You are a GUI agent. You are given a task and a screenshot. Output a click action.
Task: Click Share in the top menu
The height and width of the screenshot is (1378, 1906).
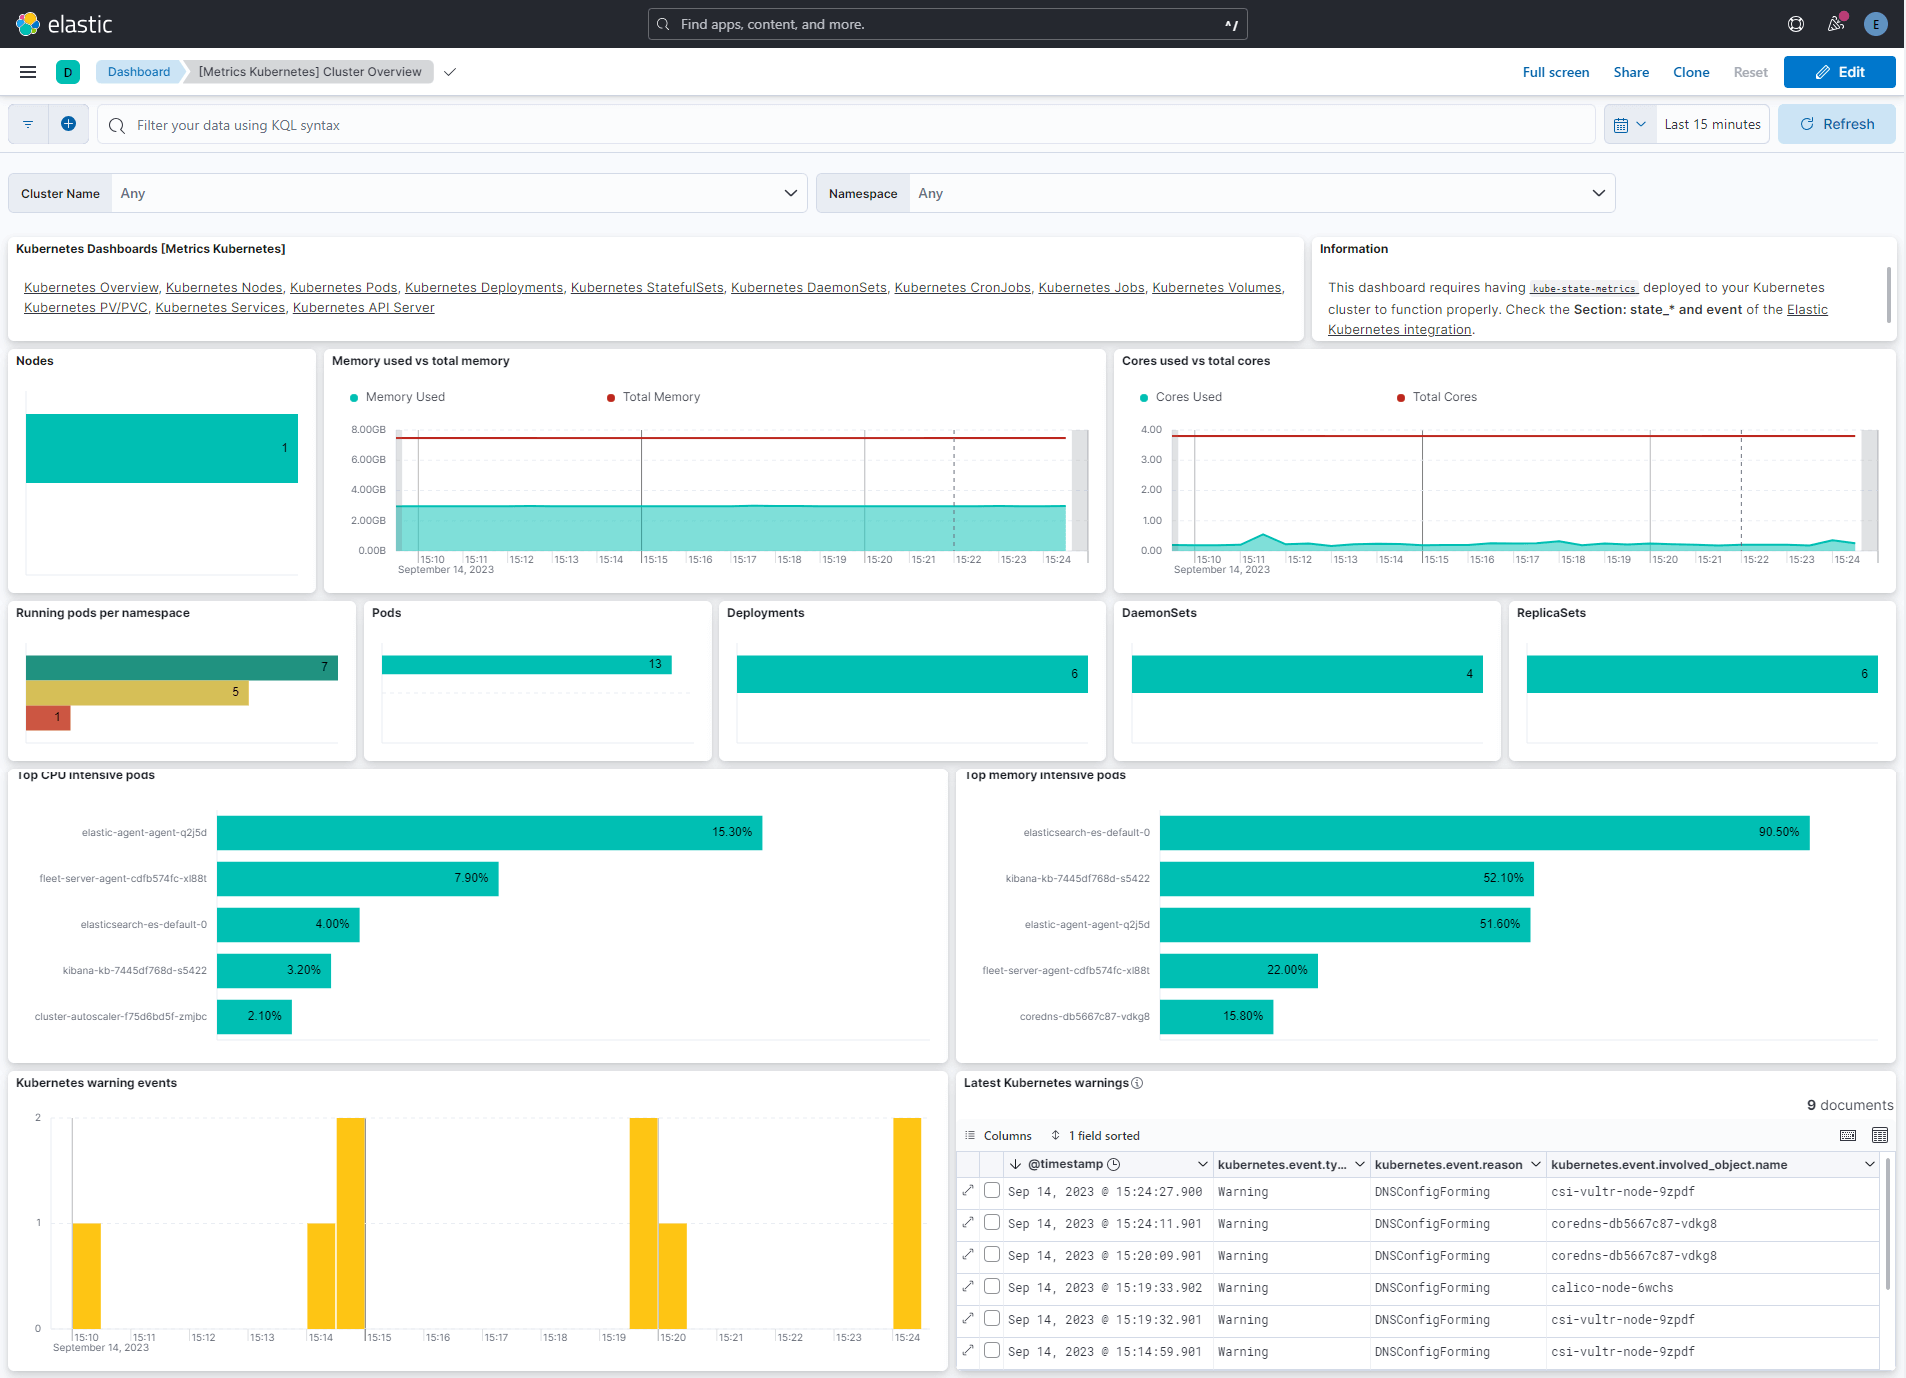pos(1631,72)
